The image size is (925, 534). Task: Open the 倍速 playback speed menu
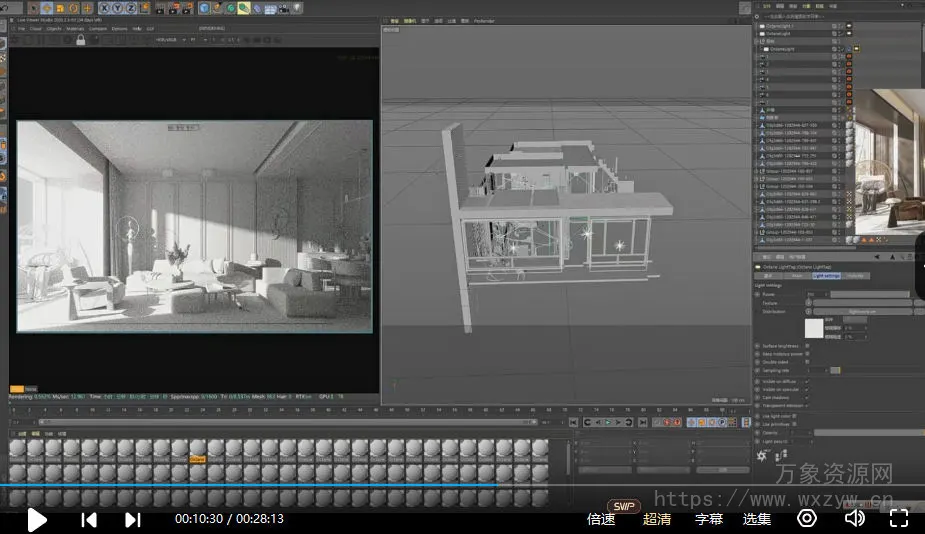pyautogui.click(x=601, y=519)
